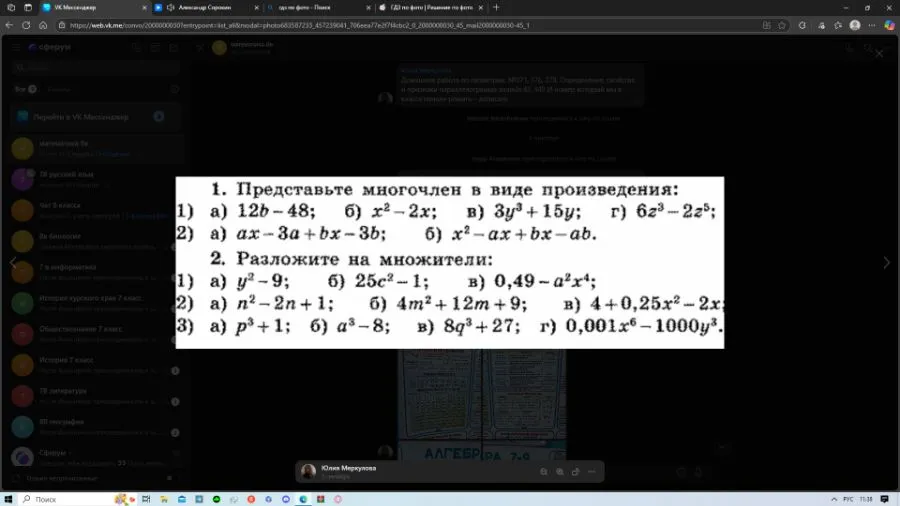Close the VK Мессенджер tab

pyautogui.click(x=143, y=7)
